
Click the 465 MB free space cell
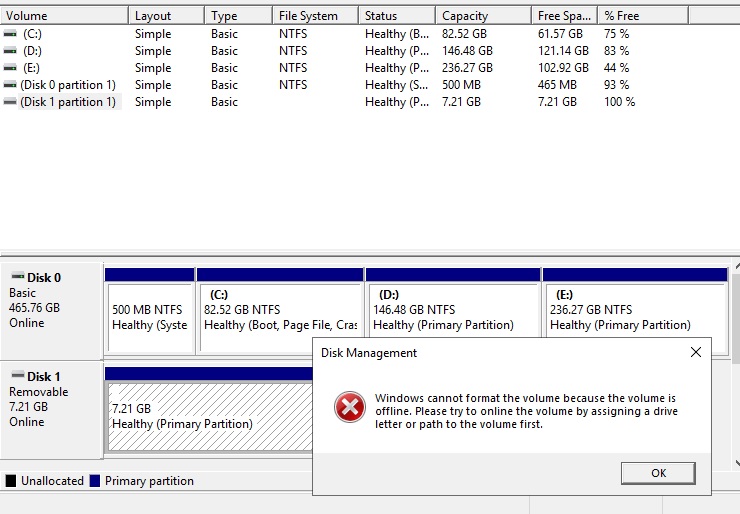pyautogui.click(x=557, y=85)
